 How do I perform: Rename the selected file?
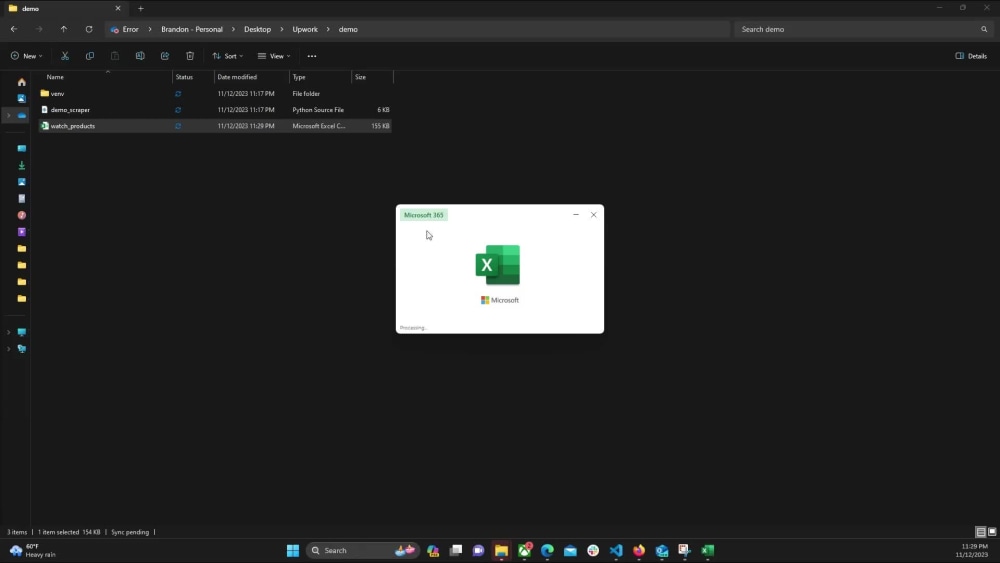(x=140, y=56)
